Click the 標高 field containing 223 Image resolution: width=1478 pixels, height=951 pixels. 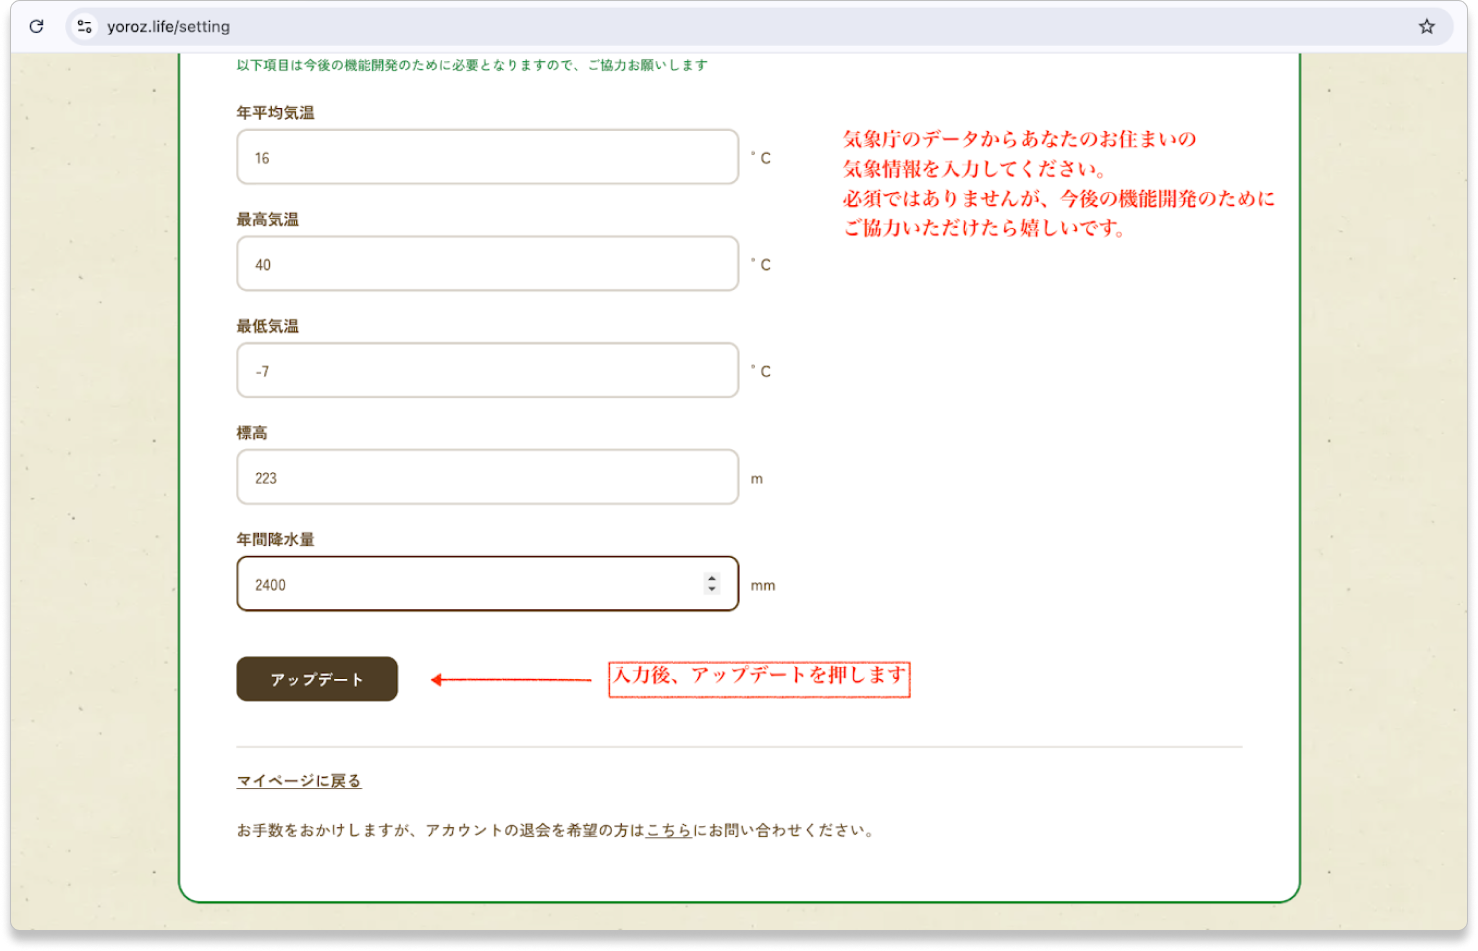pyautogui.click(x=487, y=478)
